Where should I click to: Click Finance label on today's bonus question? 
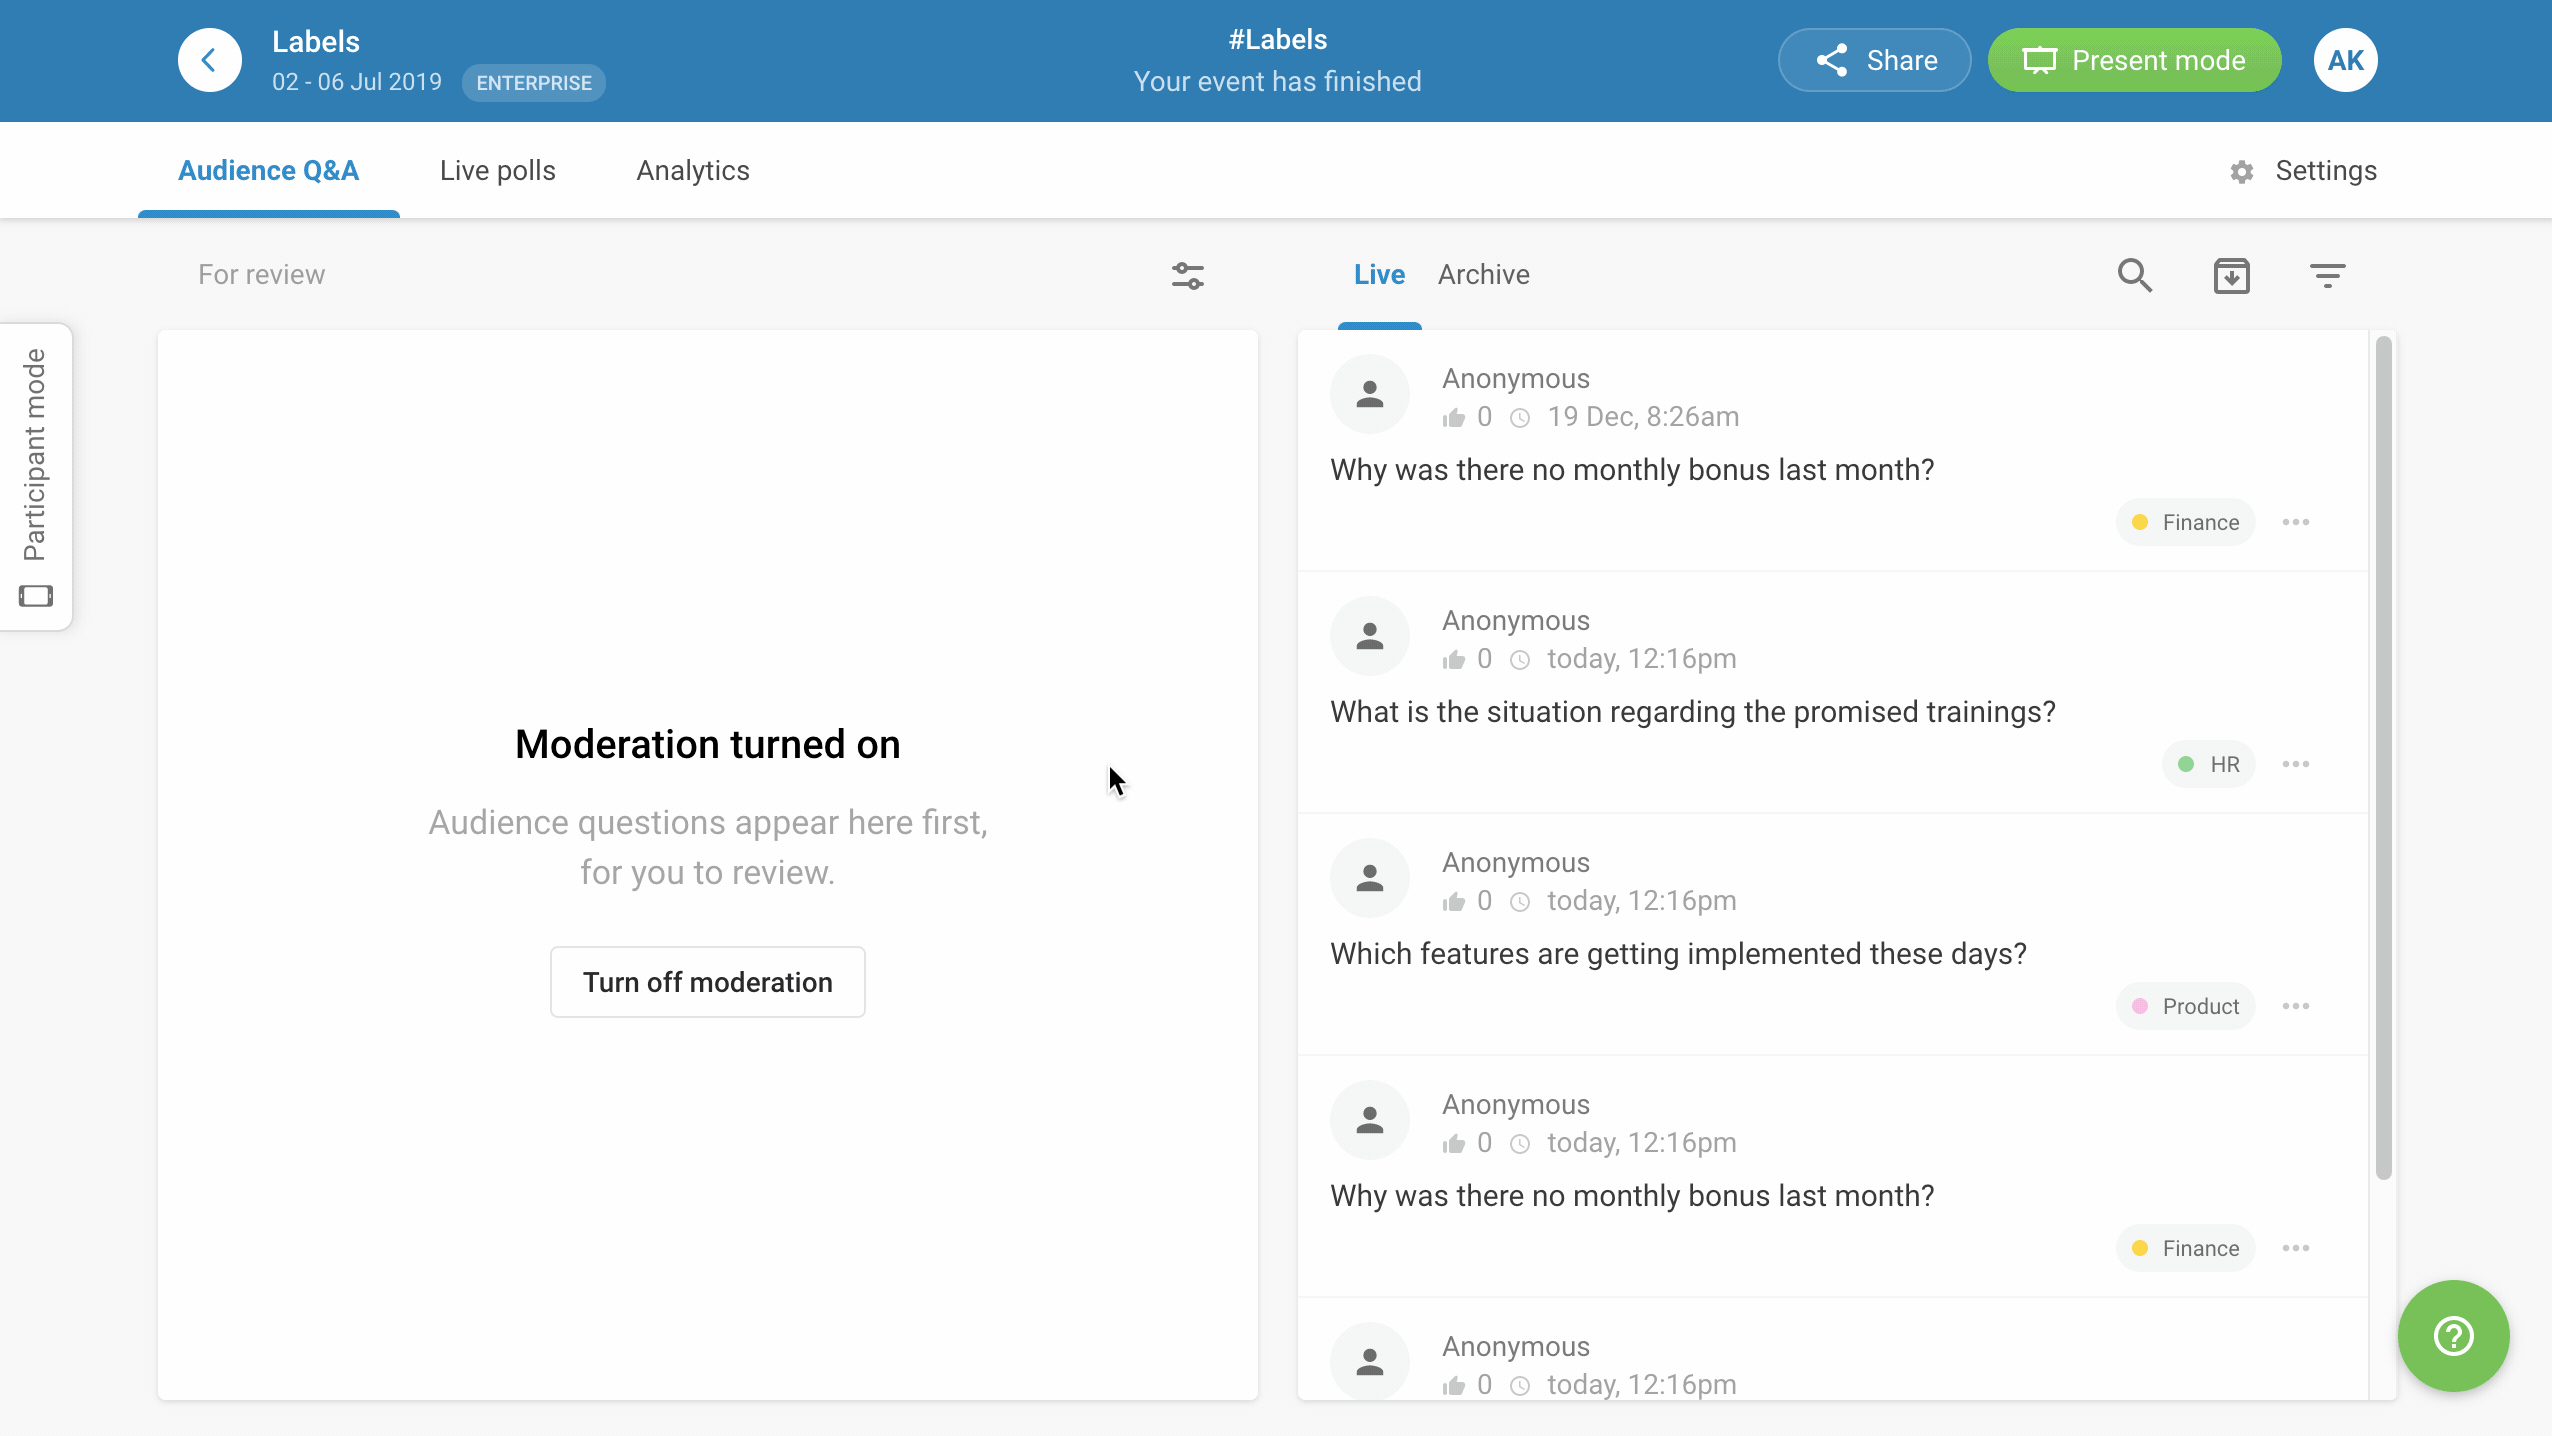point(2185,1248)
